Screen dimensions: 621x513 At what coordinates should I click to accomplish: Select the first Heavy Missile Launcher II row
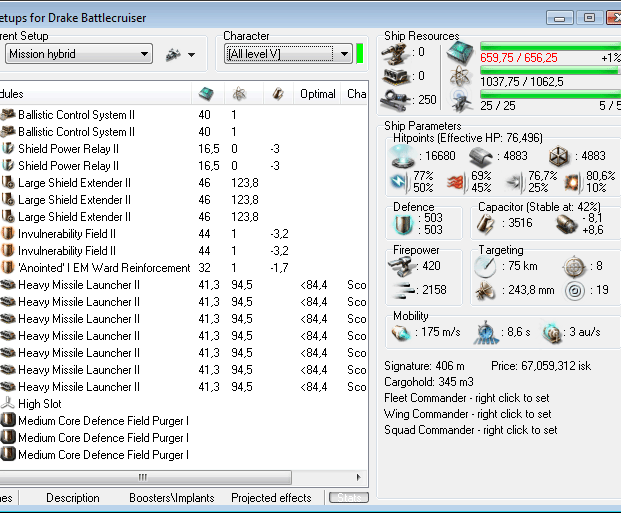point(184,285)
